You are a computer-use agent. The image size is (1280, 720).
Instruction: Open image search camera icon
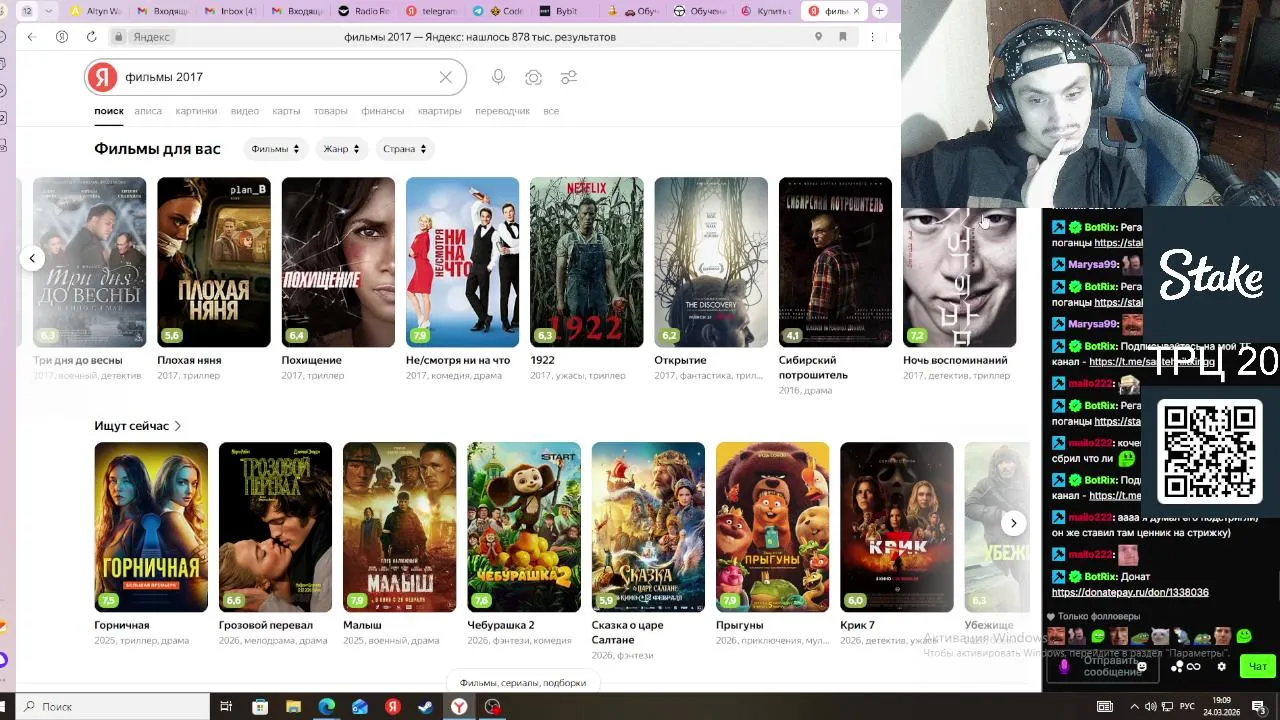534,77
